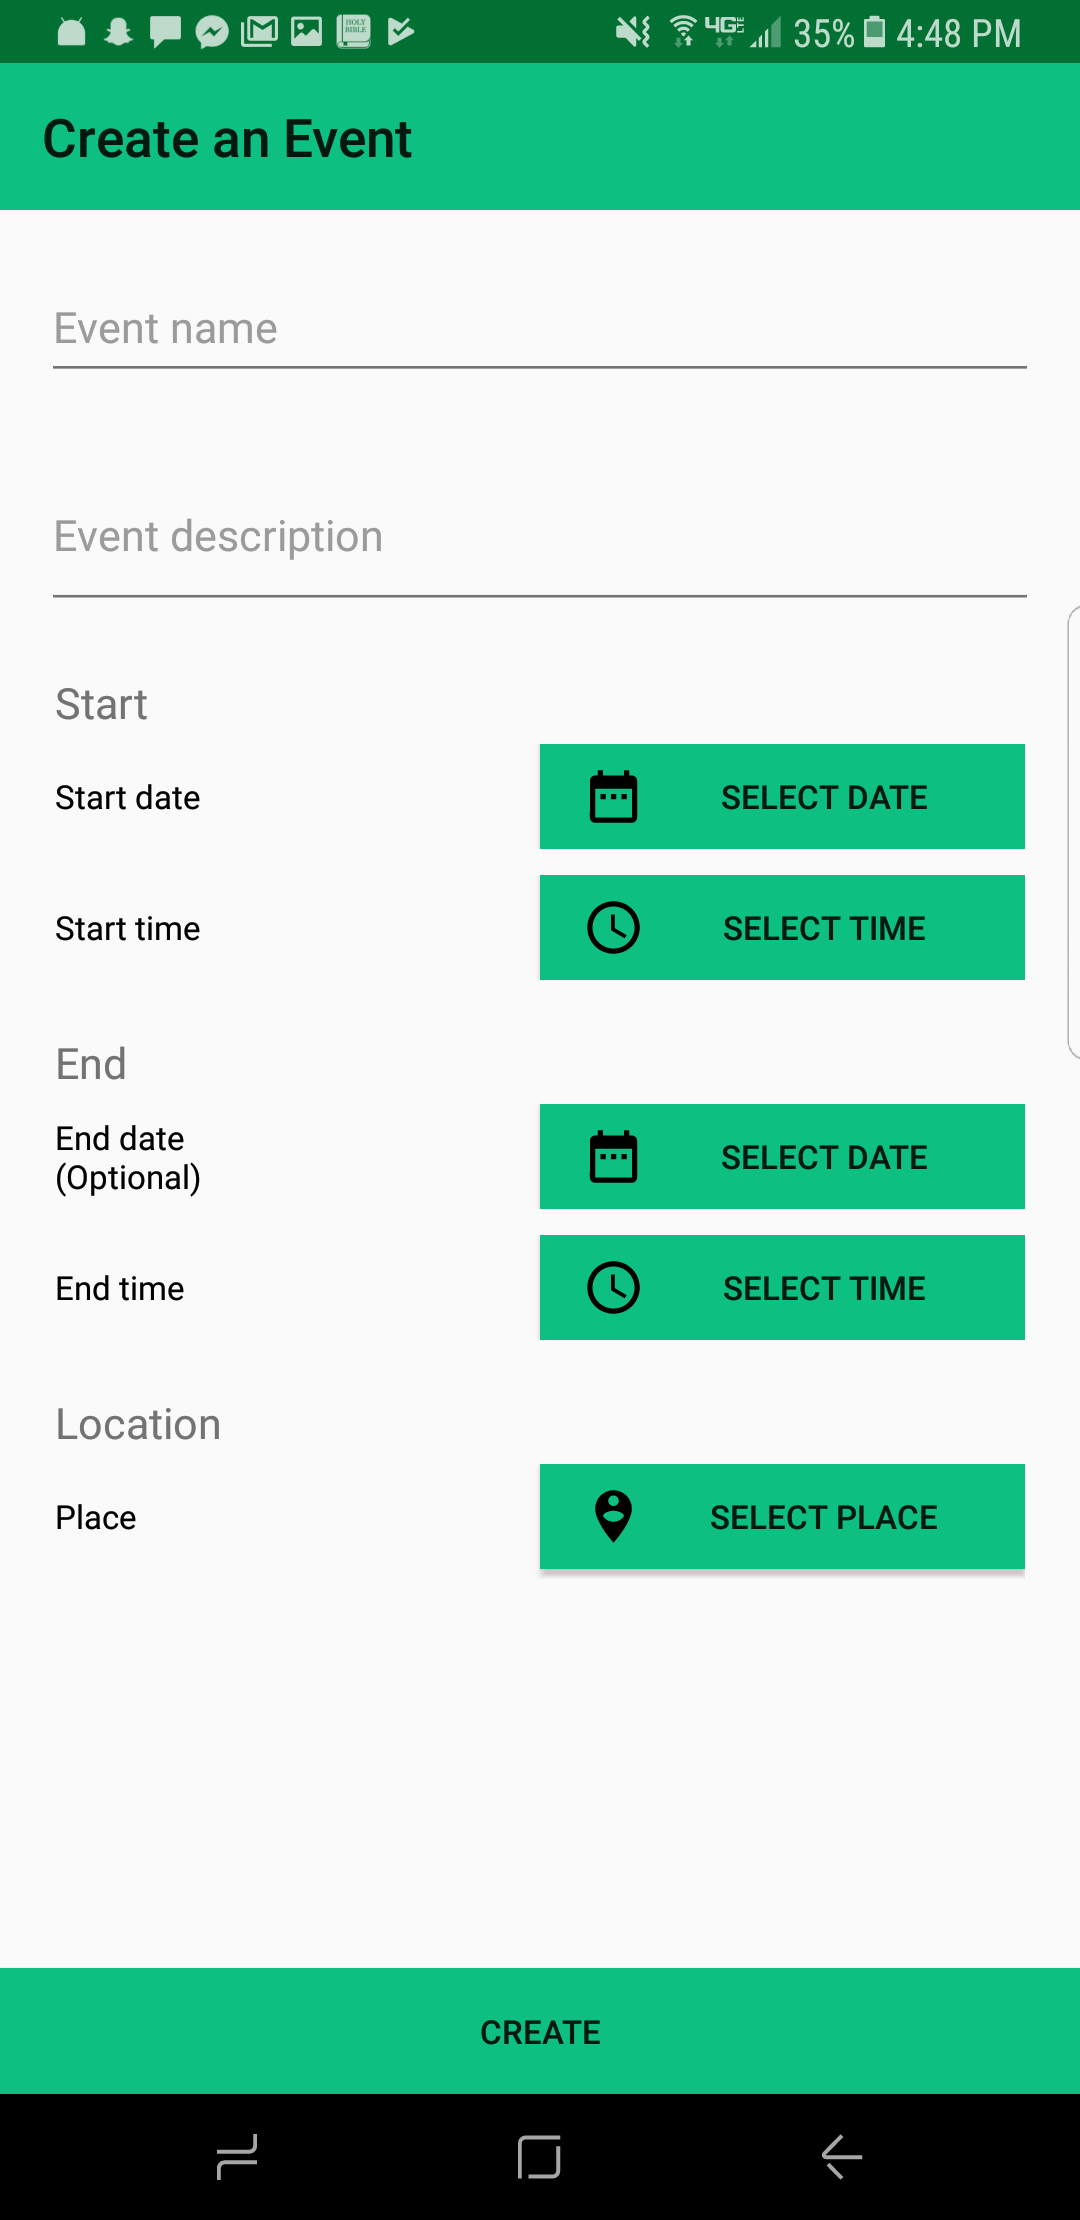The height and width of the screenshot is (2220, 1080).
Task: Tap SELECT TIME text for End time
Action: (x=824, y=1289)
